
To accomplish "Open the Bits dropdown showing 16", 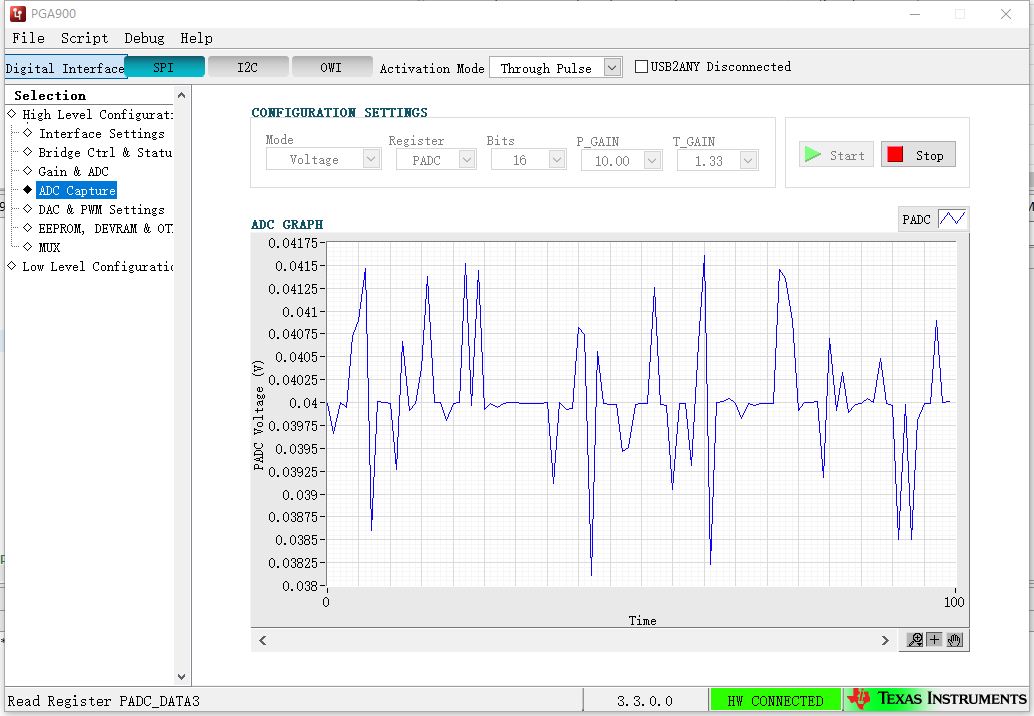I will pyautogui.click(x=557, y=160).
